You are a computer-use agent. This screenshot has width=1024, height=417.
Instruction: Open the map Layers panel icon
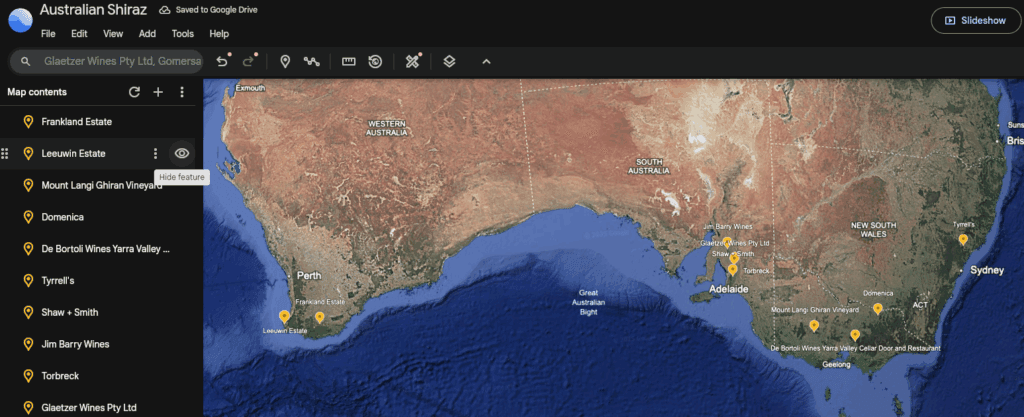pyautogui.click(x=449, y=61)
